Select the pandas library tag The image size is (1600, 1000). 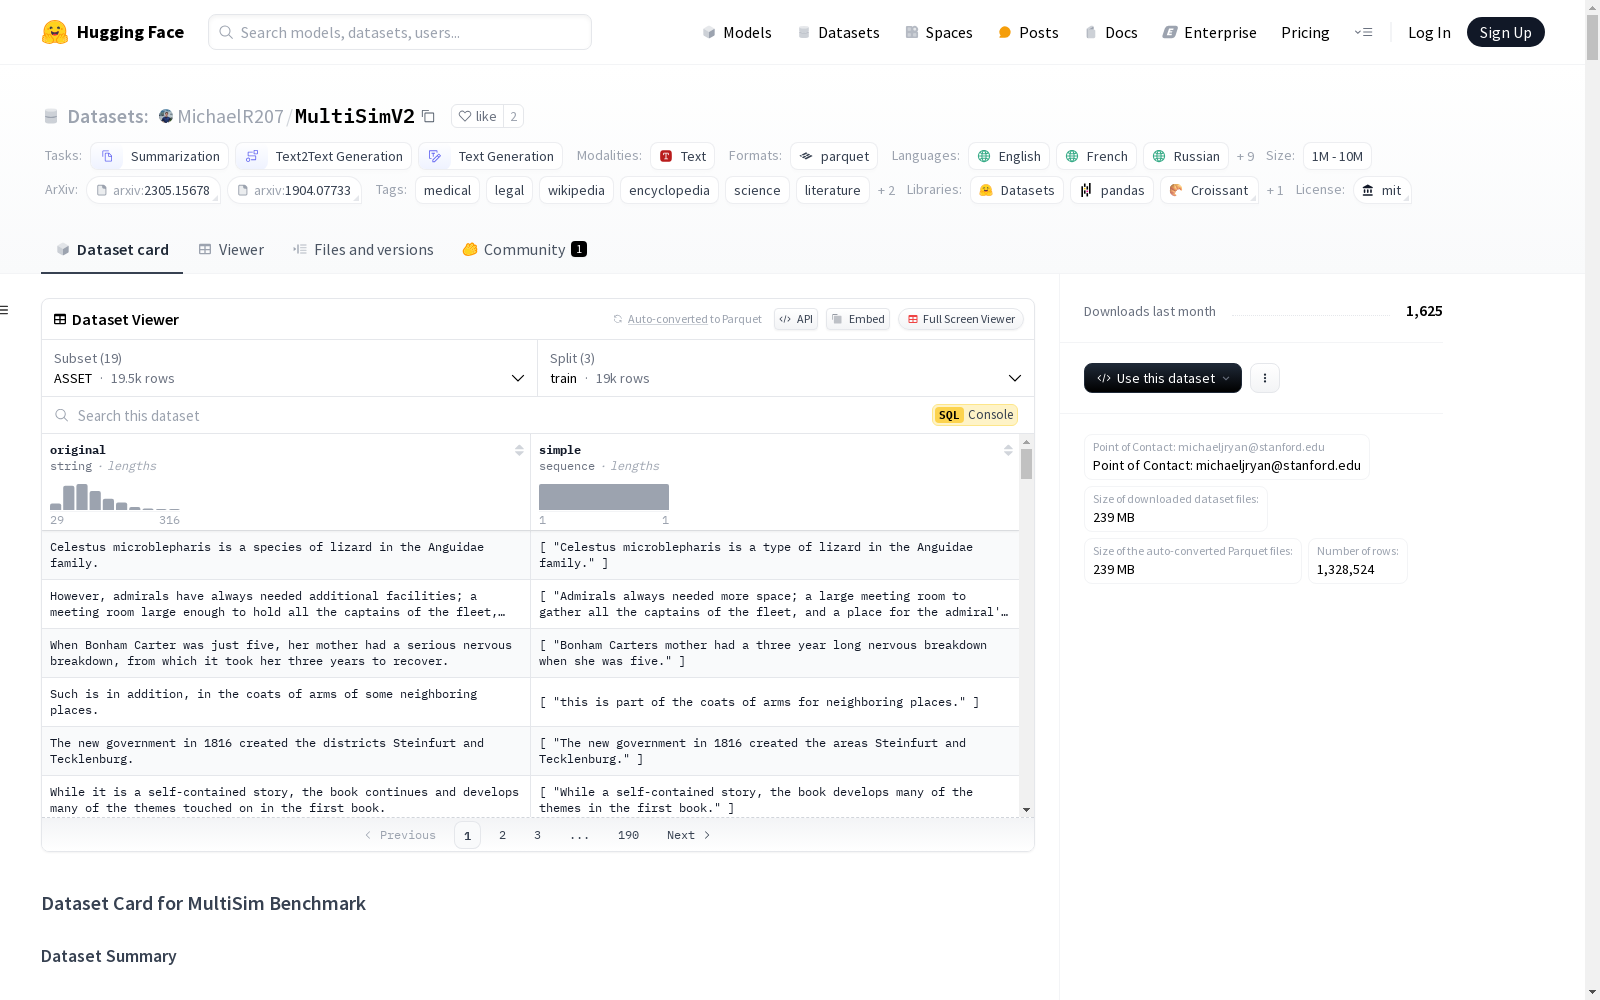point(1112,190)
